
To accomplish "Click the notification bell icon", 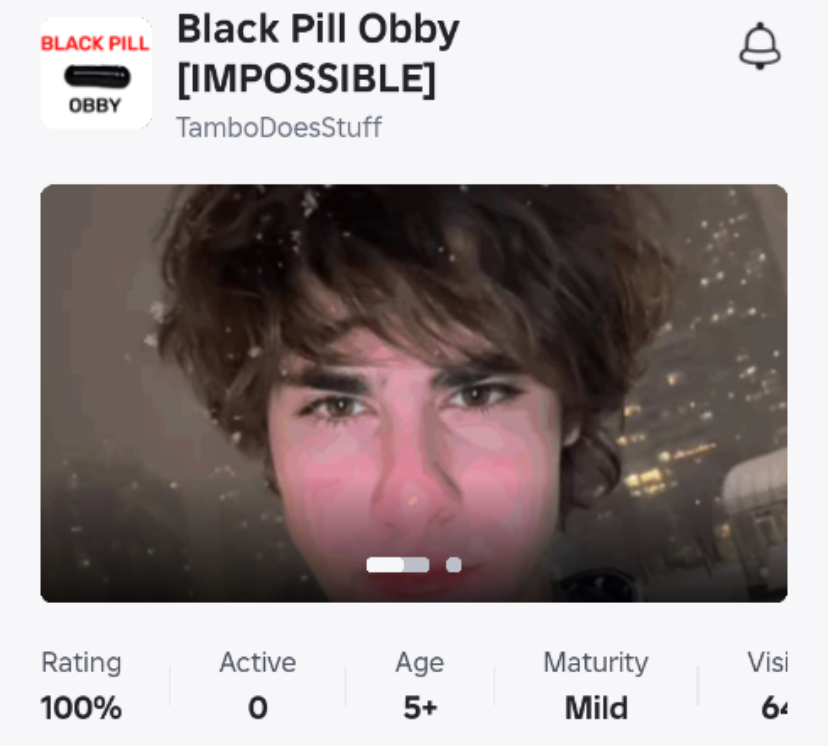I will pos(759,46).
